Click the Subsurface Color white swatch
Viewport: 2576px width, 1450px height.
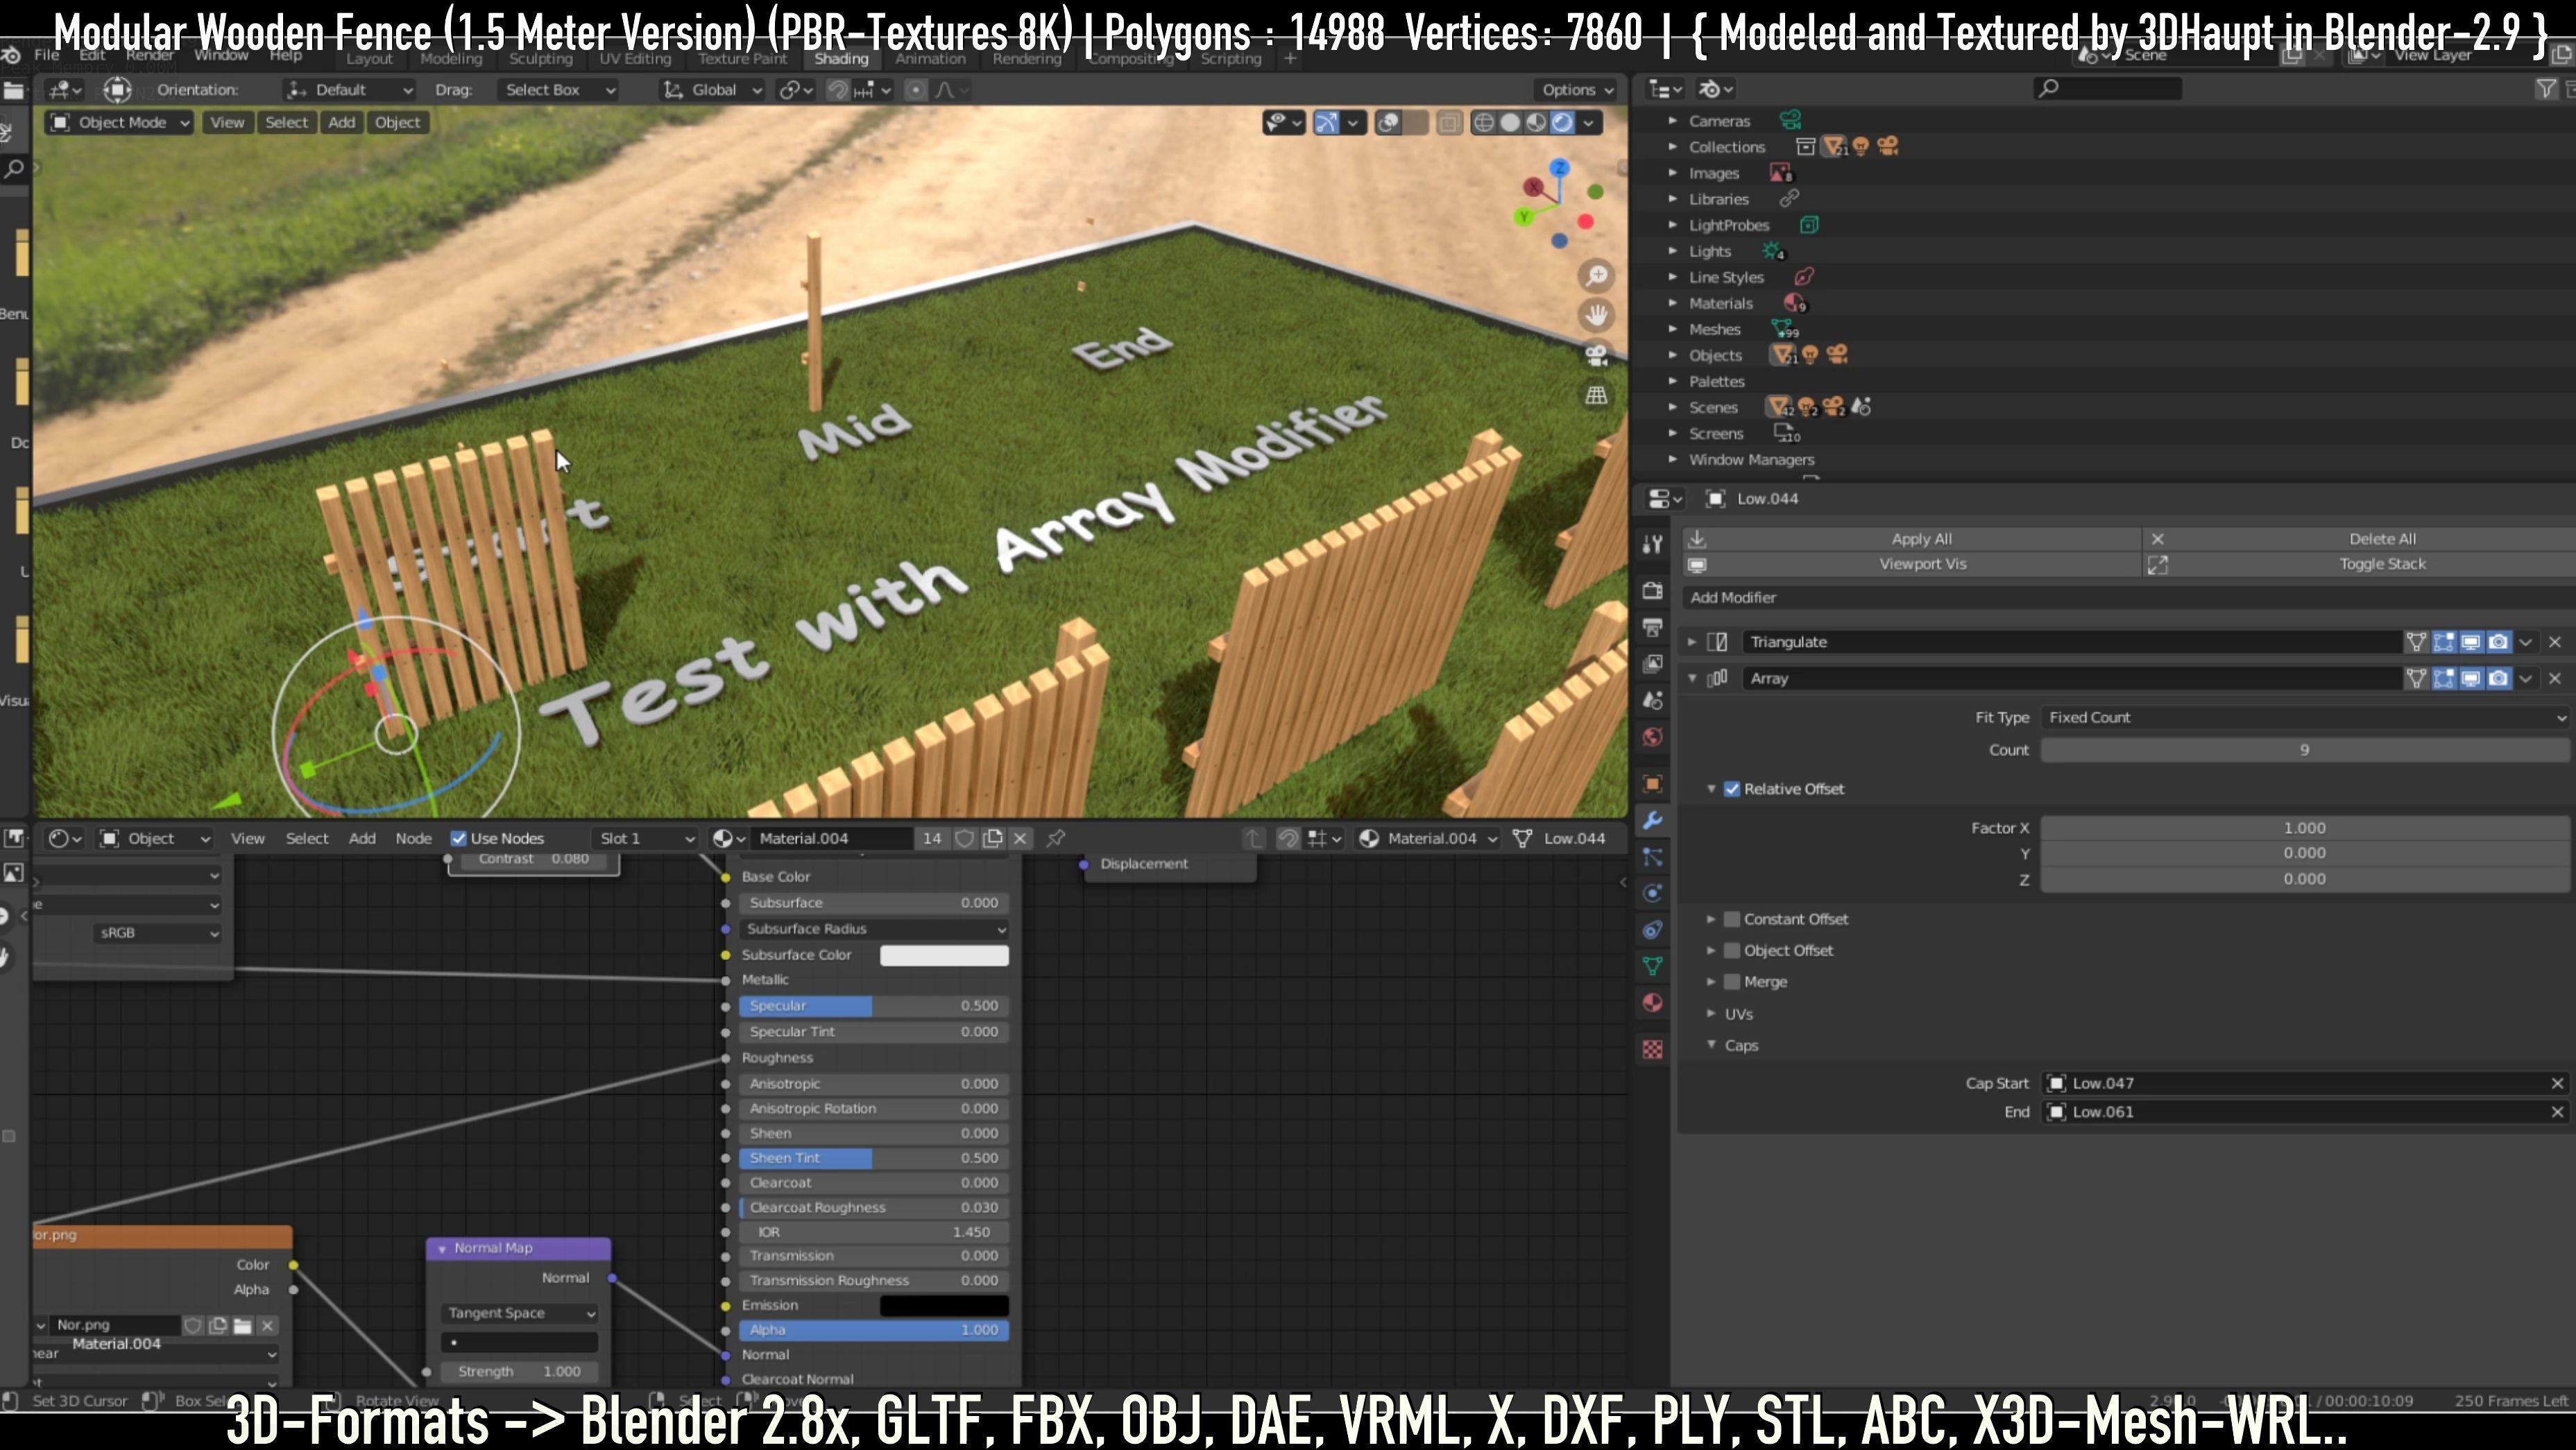coord(944,955)
